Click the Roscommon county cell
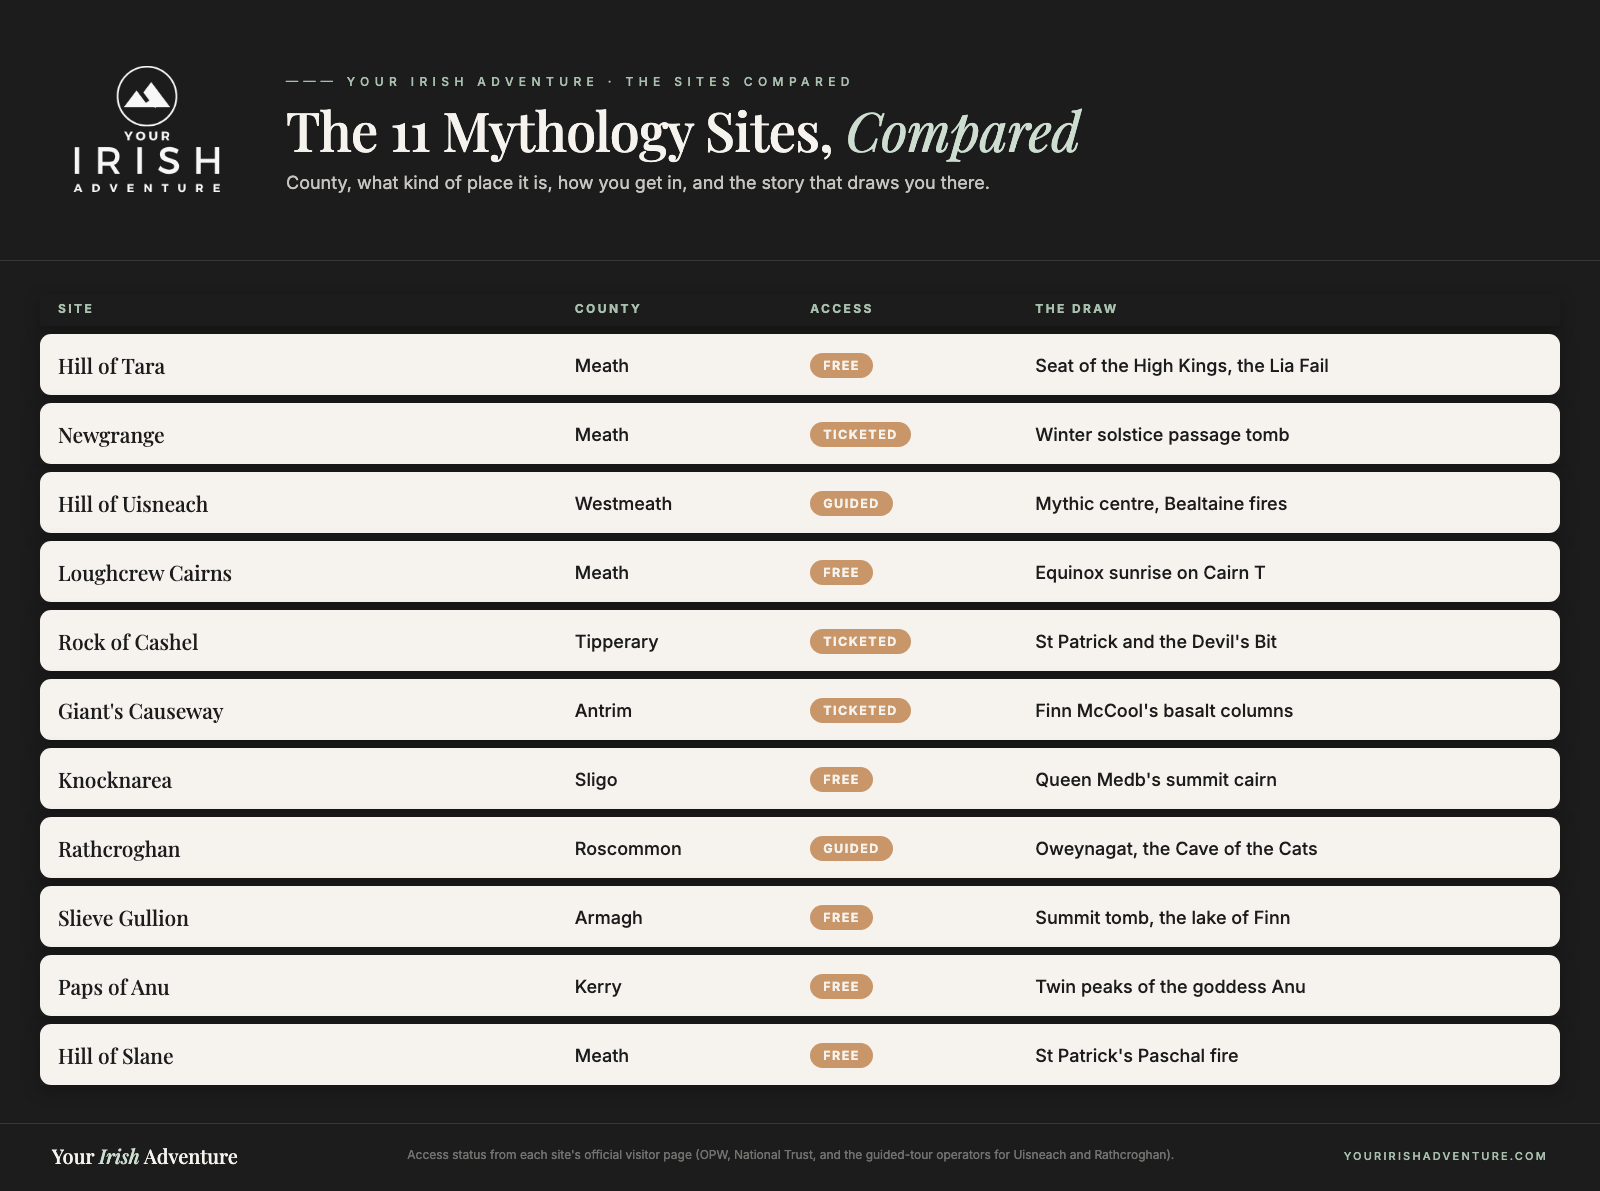Viewport: 1600px width, 1191px height. pos(628,849)
